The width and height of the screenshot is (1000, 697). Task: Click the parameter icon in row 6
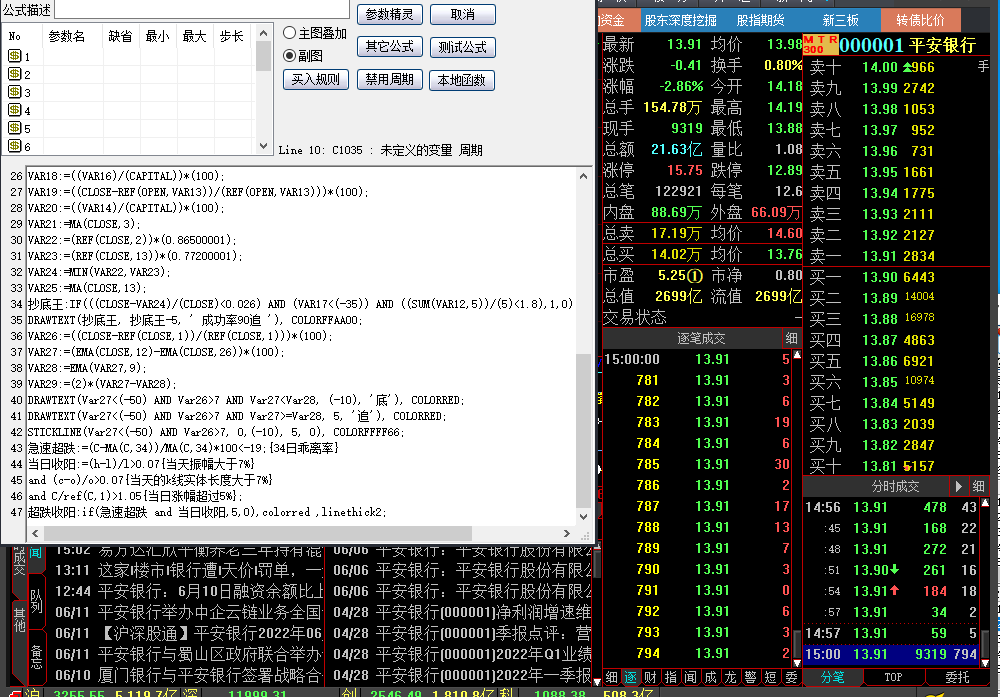15,146
